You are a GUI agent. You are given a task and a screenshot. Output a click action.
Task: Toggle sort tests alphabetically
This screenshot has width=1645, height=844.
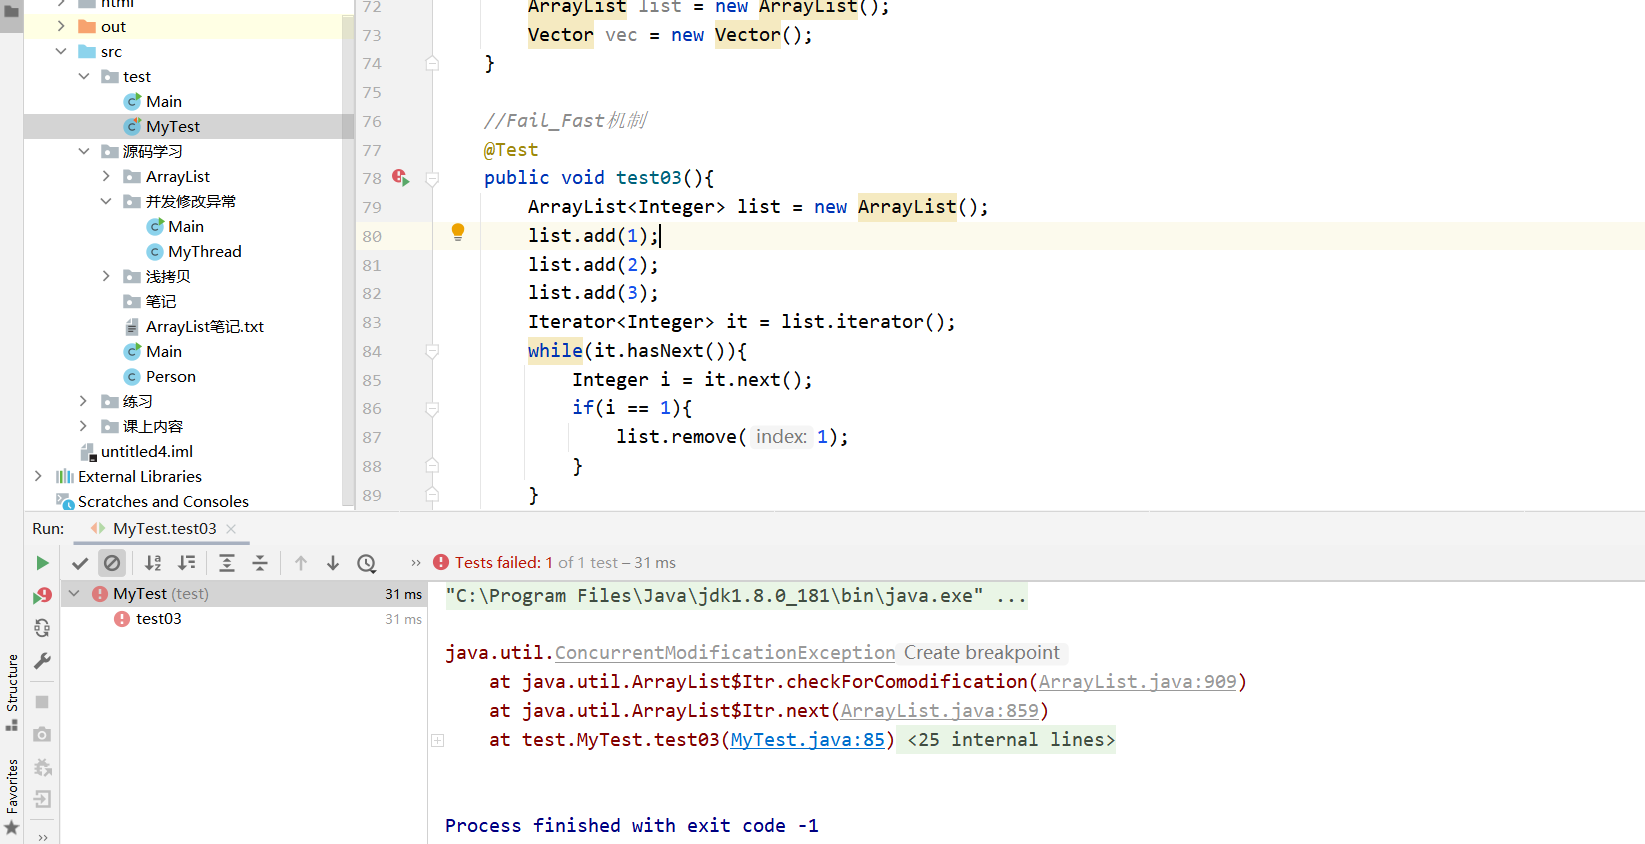click(x=153, y=563)
